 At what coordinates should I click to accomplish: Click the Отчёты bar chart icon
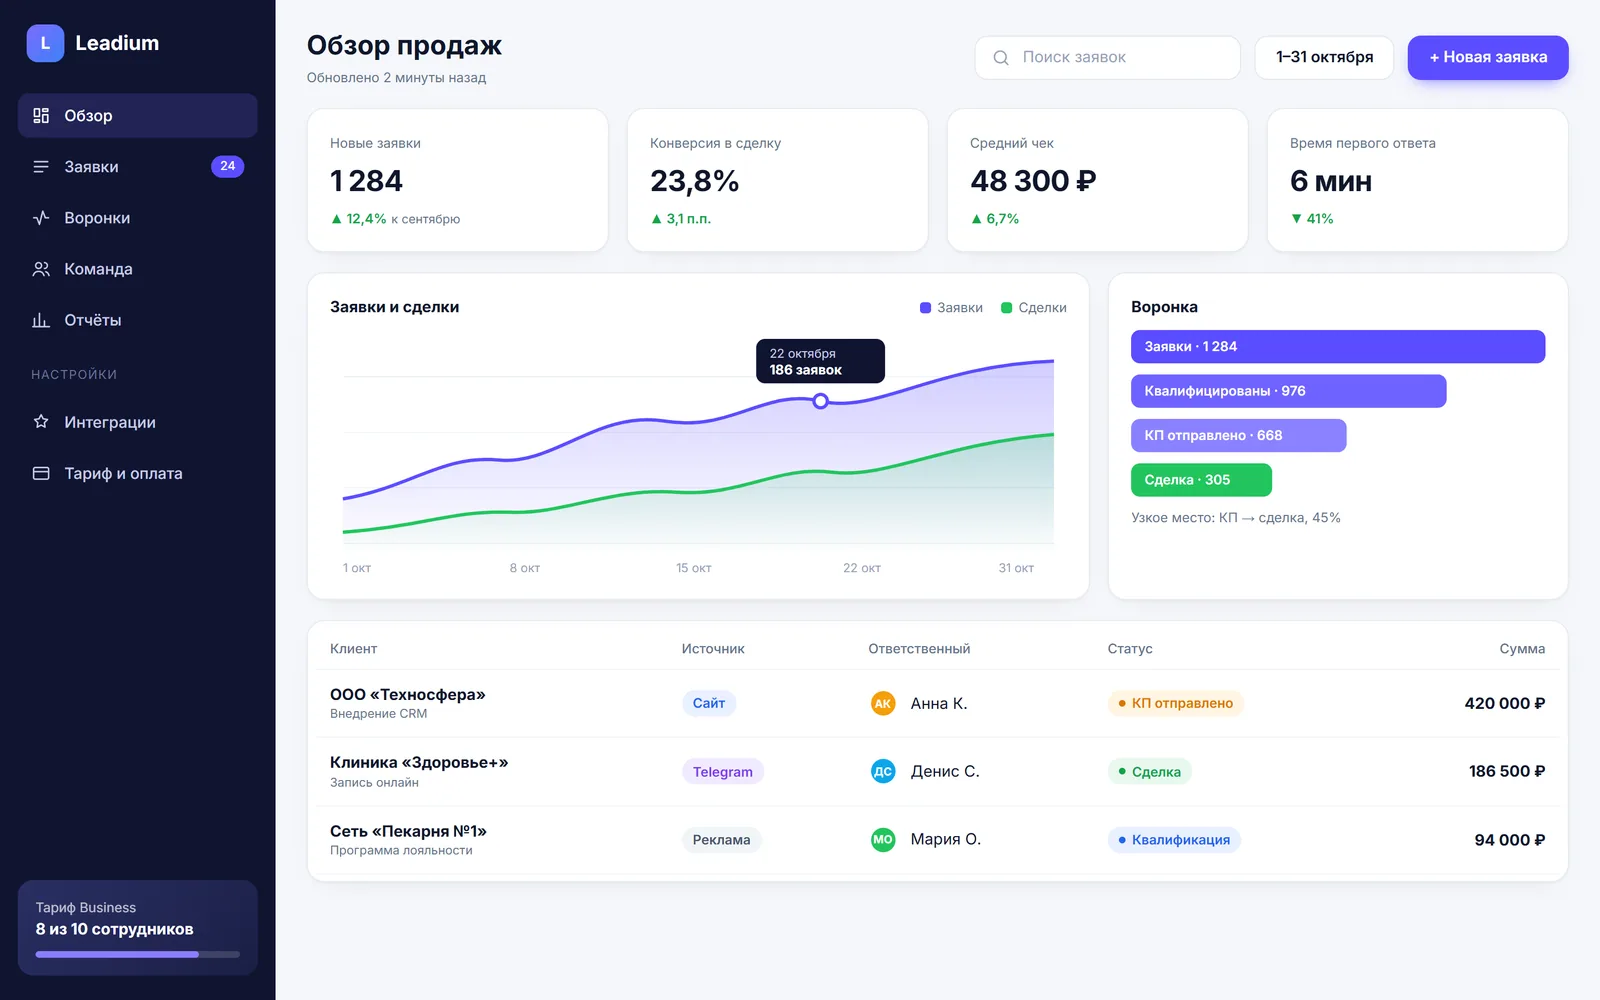(41, 320)
